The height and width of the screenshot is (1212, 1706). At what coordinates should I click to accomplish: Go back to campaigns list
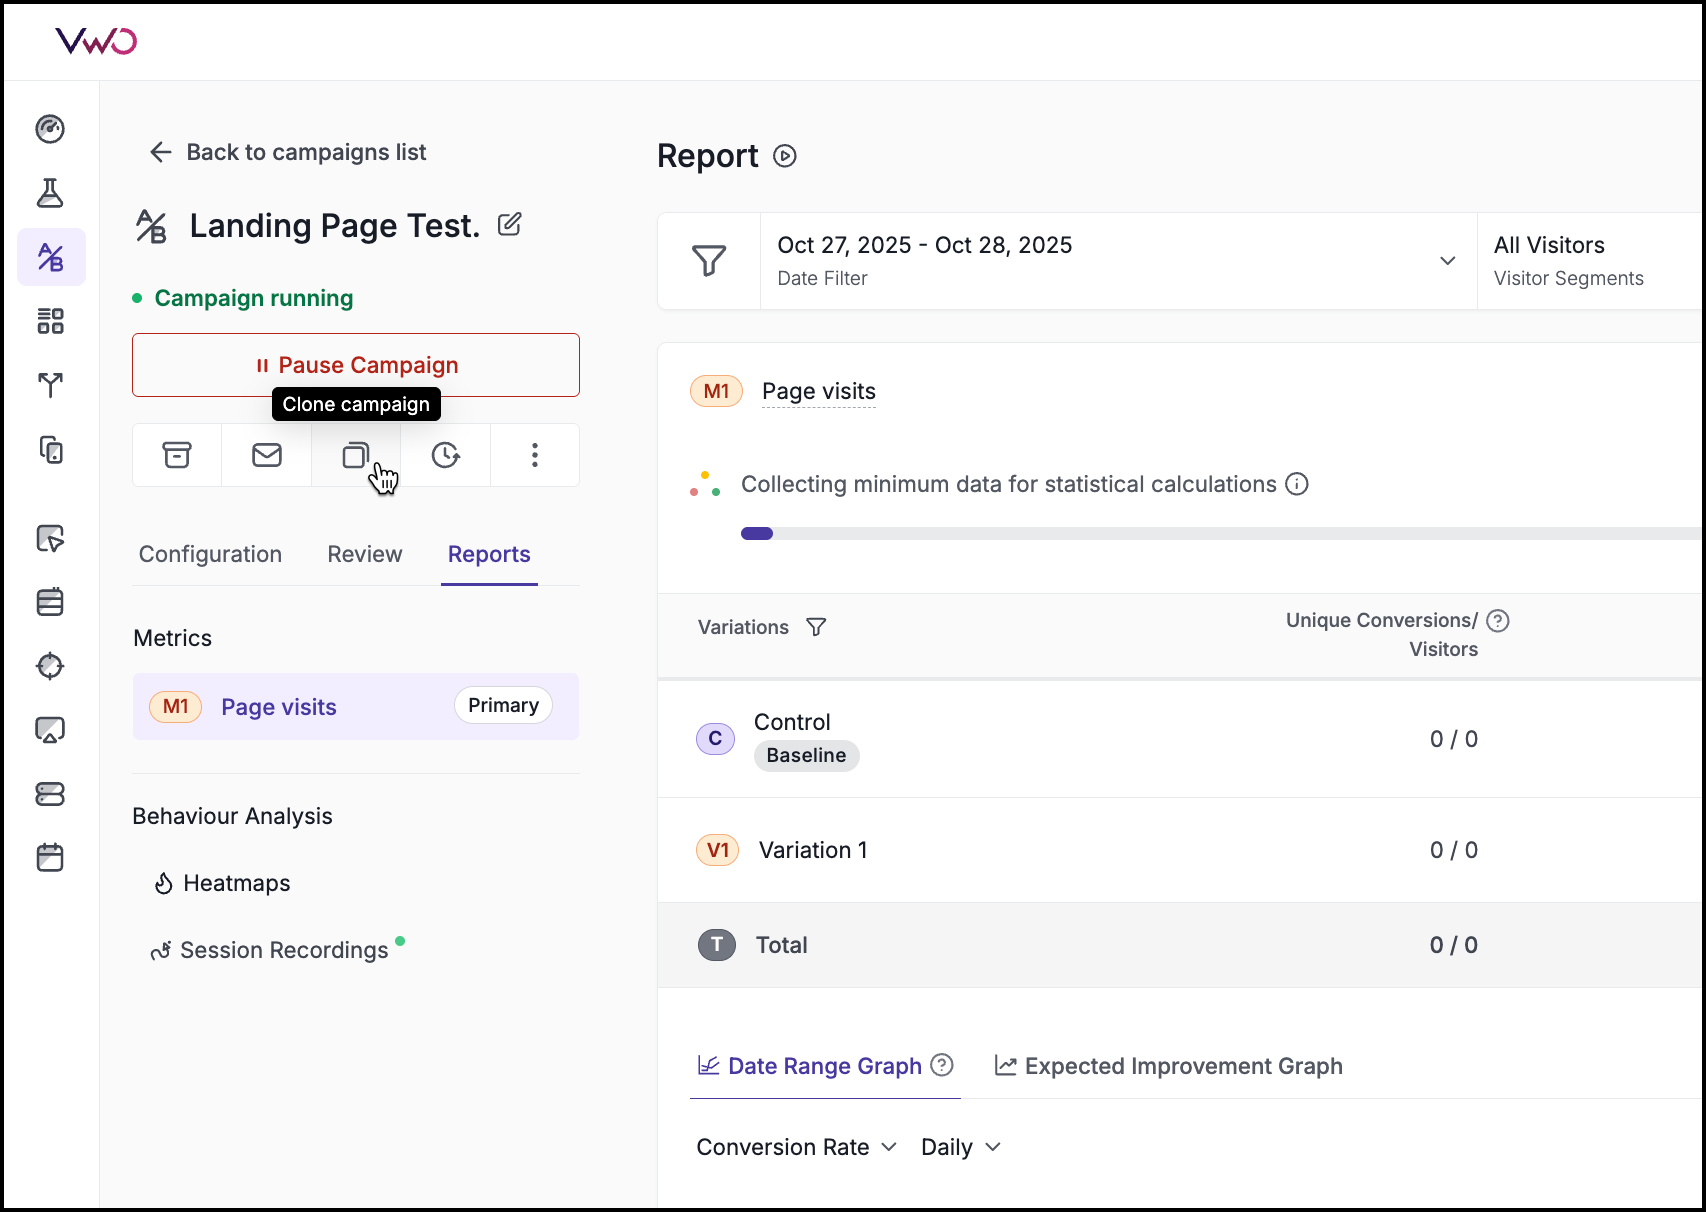coord(288,152)
